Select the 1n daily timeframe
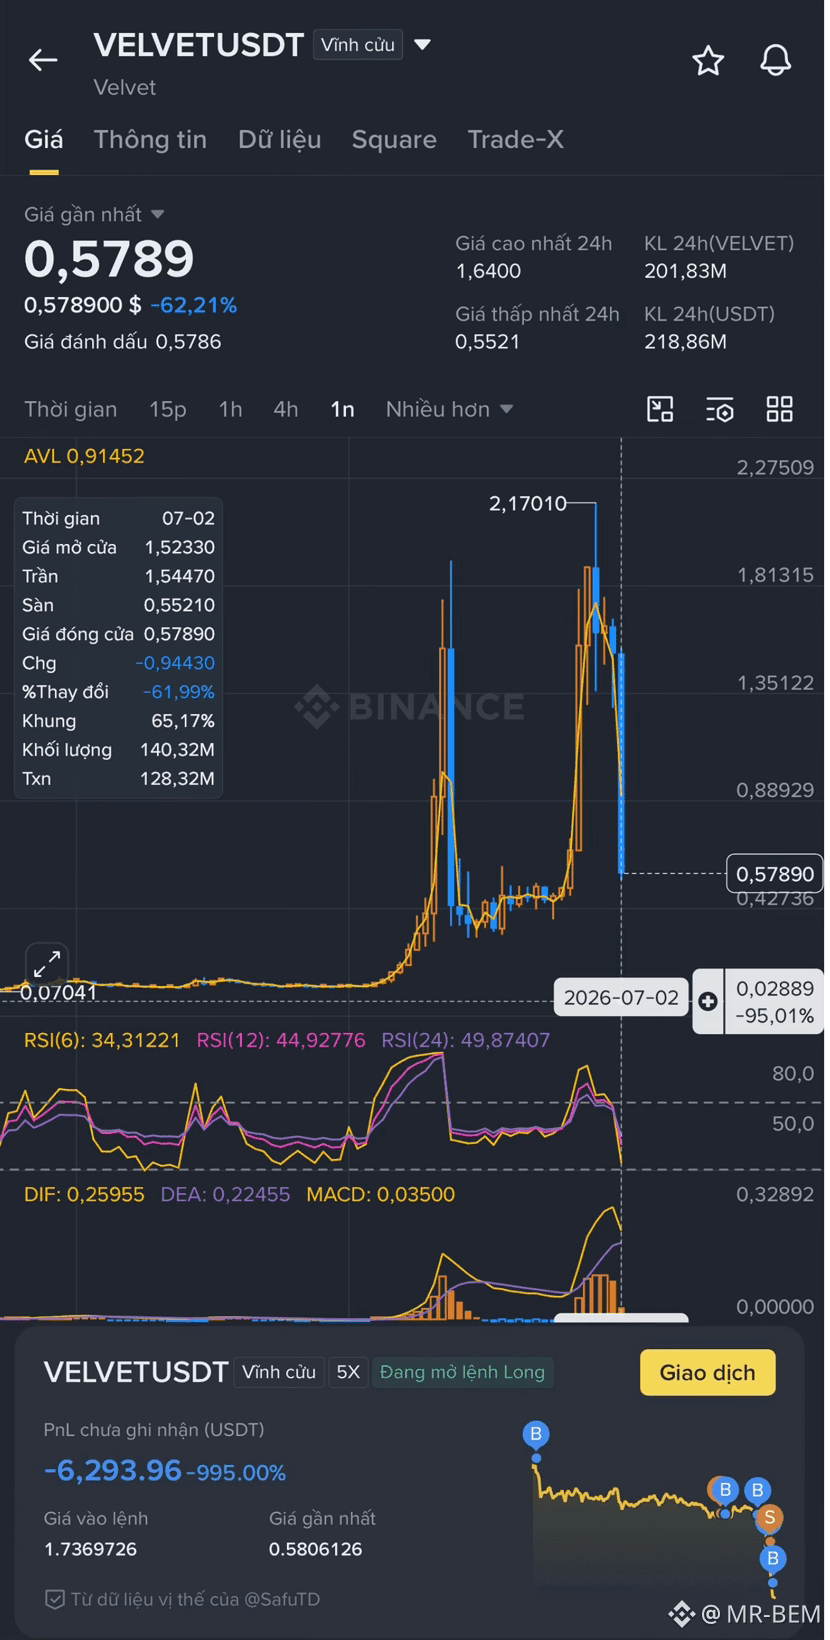Viewport: 830px width, 1640px height. [x=342, y=409]
